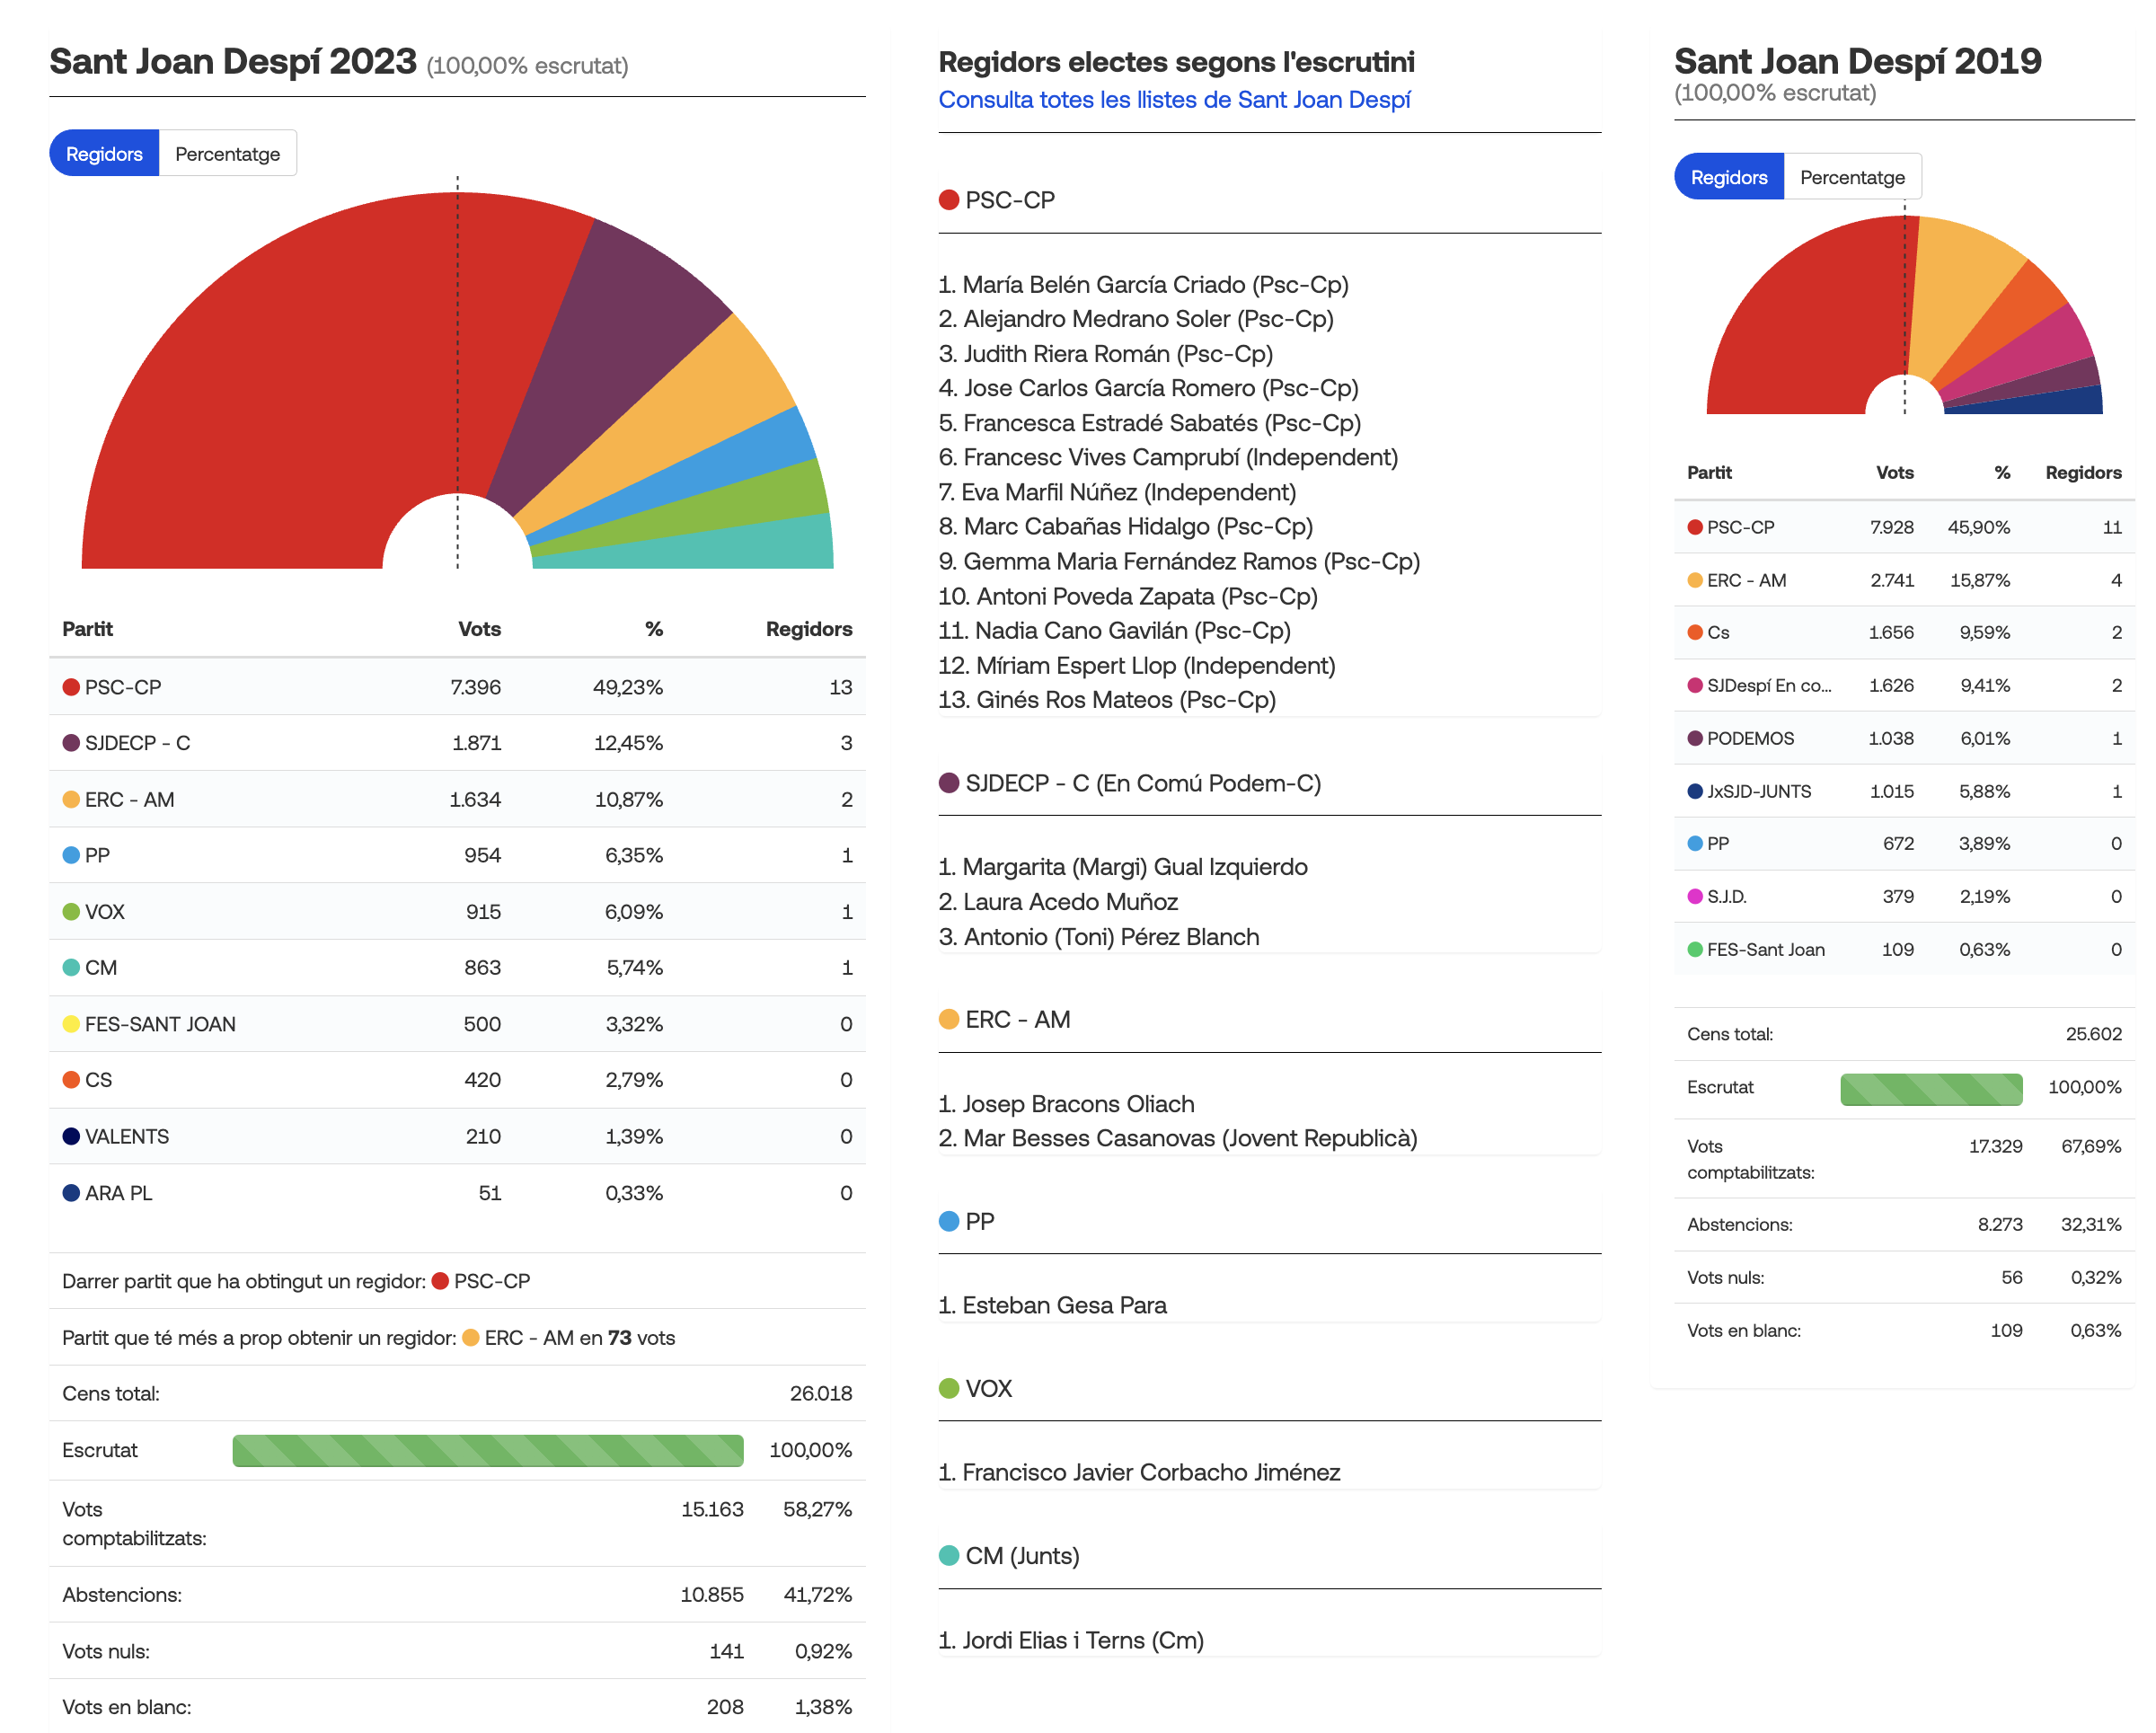Open link to all Sant Joan Despí lists
Image resolution: width=2156 pixels, height=1733 pixels.
(x=1173, y=100)
